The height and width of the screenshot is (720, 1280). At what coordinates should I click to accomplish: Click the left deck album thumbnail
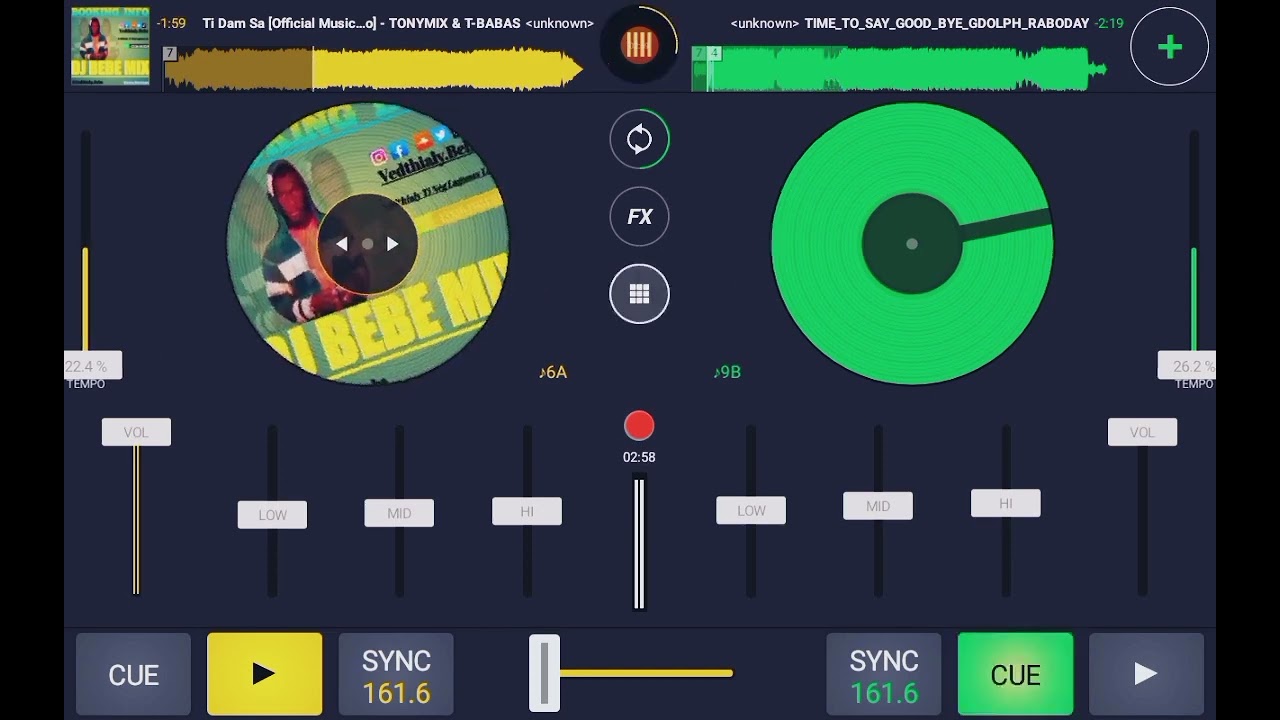click(x=110, y=46)
